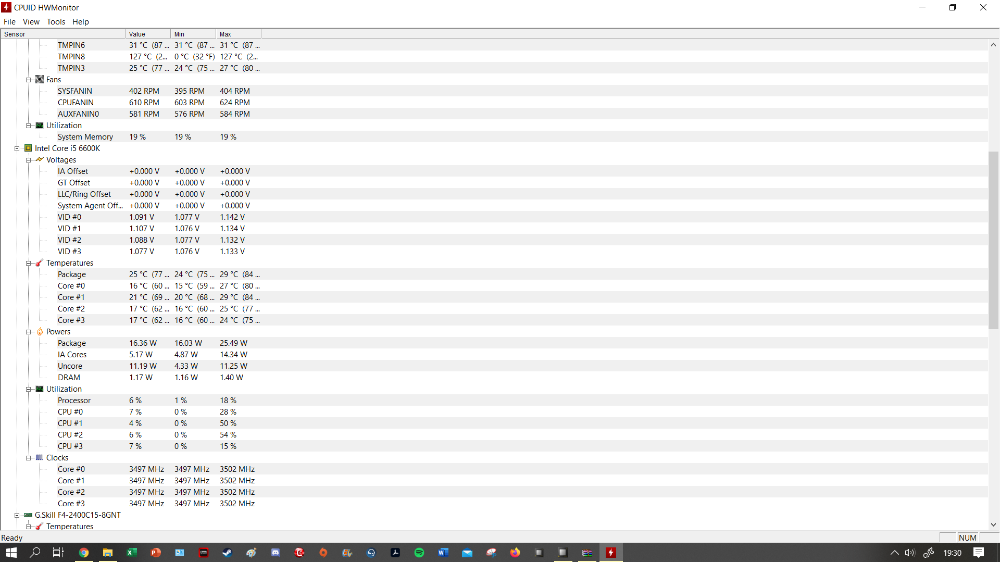The image size is (1000, 562).
Task: Collapse the CPU Utilization group below Powers
Action: pyautogui.click(x=29, y=389)
